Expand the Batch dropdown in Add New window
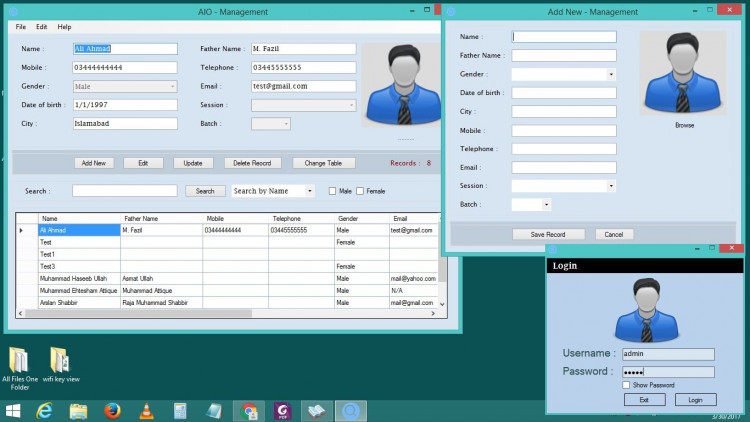The image size is (750, 422). coord(546,204)
